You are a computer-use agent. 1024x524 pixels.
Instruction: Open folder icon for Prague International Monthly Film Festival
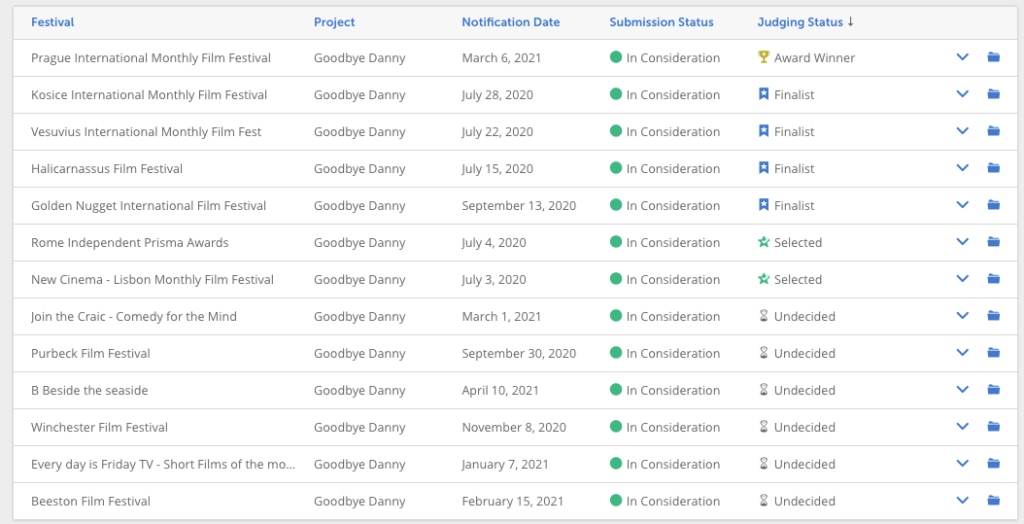[x=993, y=57]
